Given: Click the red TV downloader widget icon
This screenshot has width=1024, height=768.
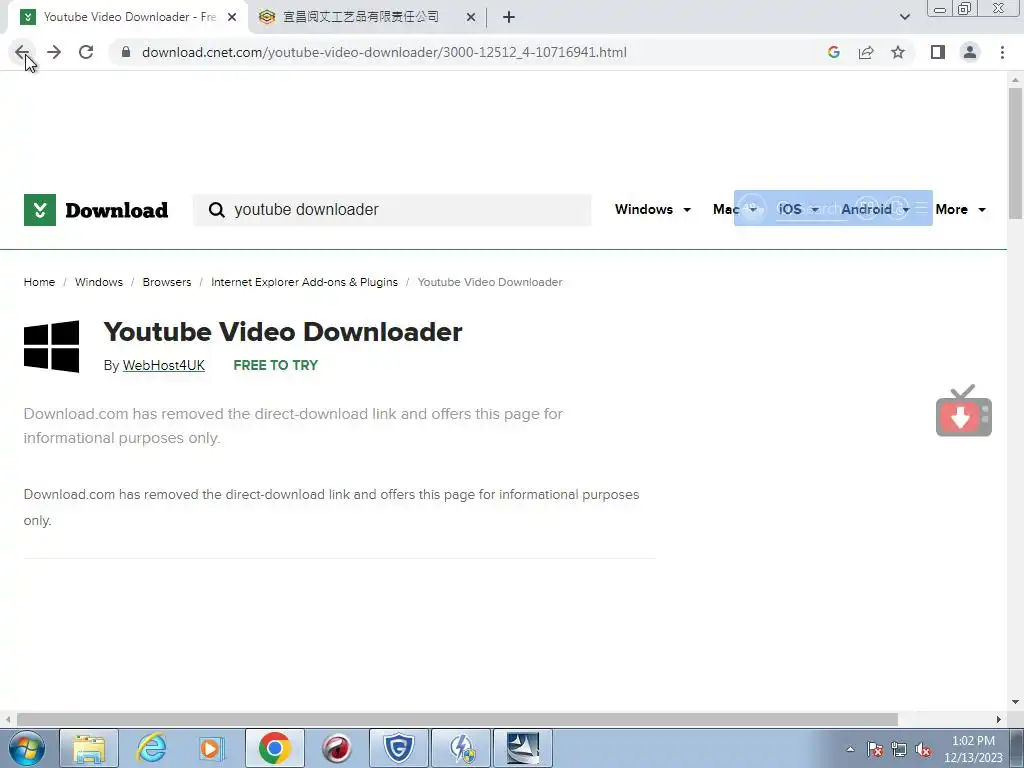Looking at the screenshot, I should 964,411.
